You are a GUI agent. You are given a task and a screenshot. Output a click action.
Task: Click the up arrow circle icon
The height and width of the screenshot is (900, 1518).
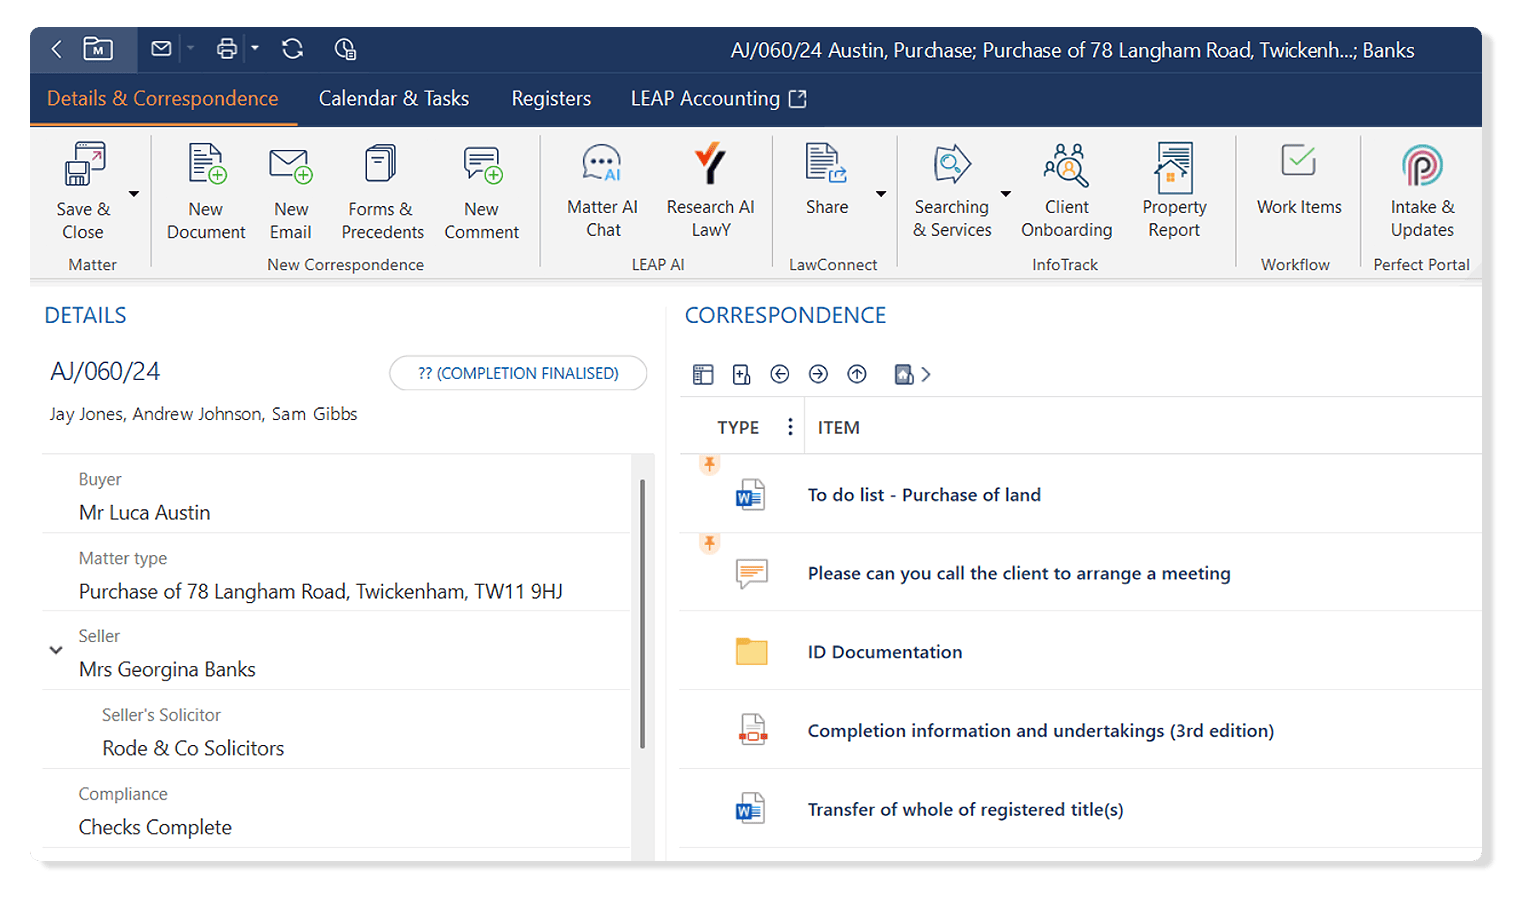(x=857, y=374)
